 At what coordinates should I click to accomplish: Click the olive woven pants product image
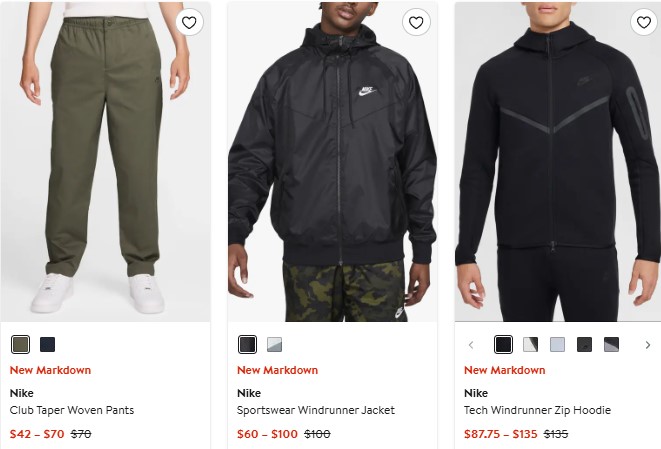(105, 170)
